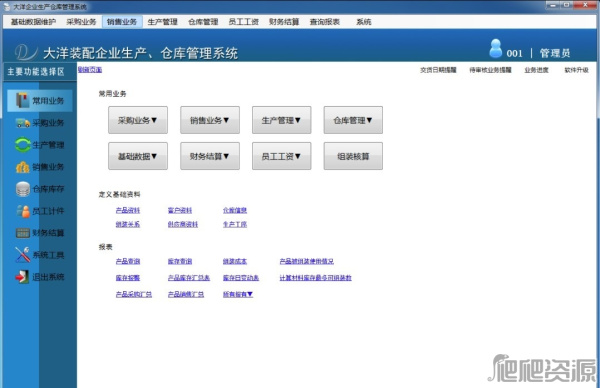Expand the 财务结算▼ dropdown button
Screen dimensions: 600x388
tap(210, 156)
